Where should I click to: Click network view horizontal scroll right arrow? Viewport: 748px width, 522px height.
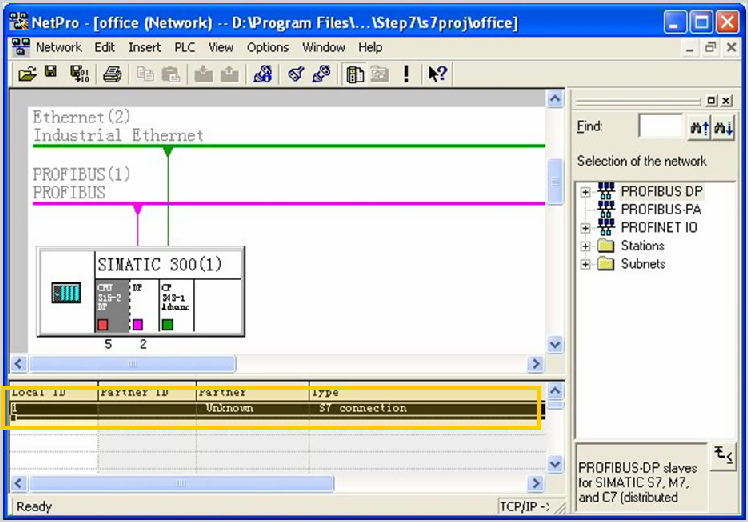click(536, 364)
